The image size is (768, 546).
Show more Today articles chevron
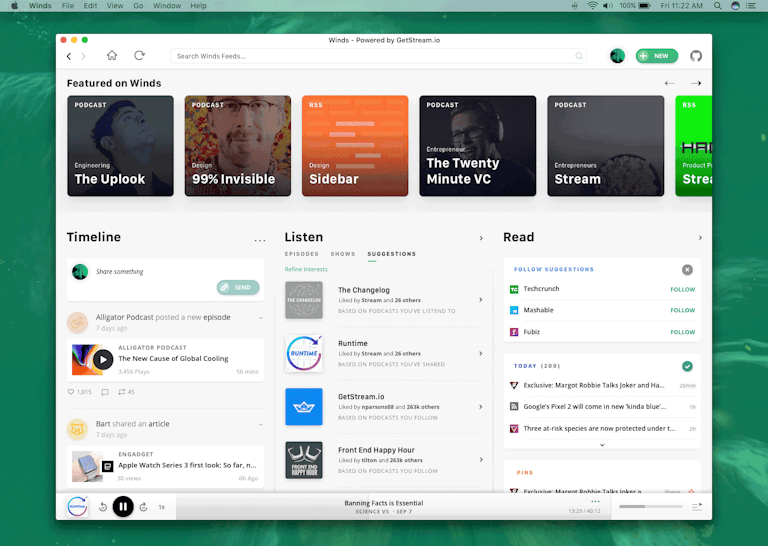pyautogui.click(x=602, y=445)
